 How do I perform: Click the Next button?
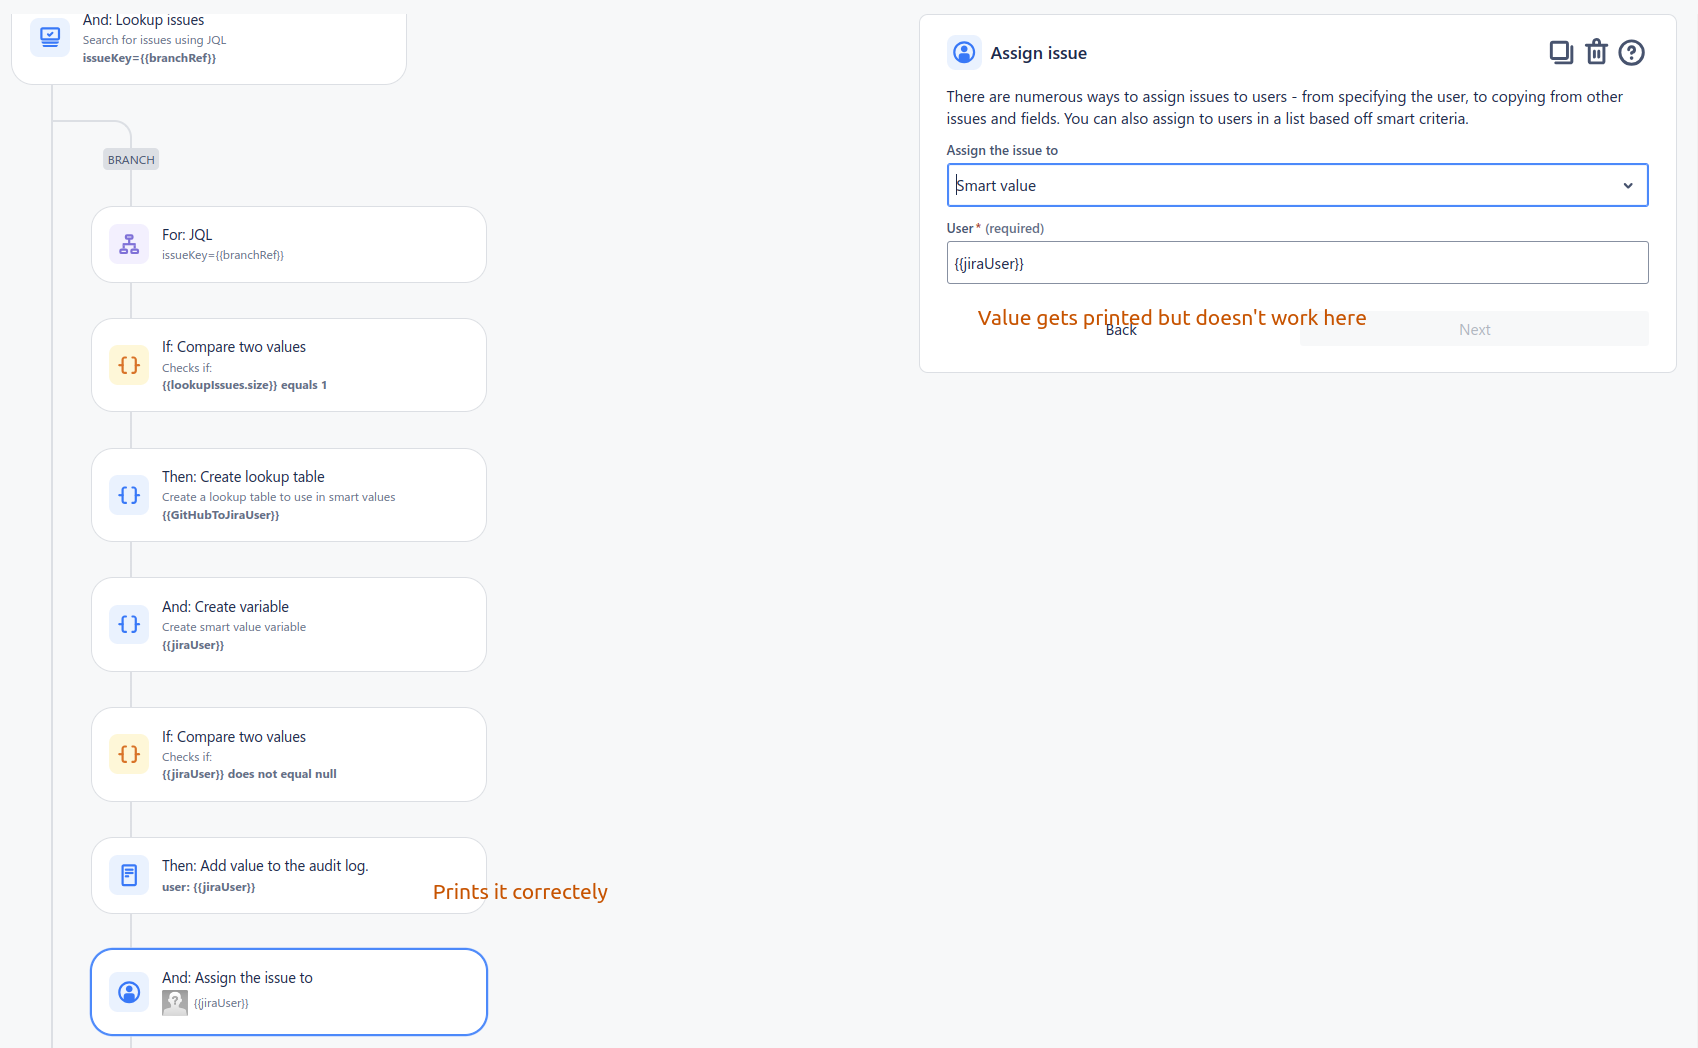[1474, 329]
